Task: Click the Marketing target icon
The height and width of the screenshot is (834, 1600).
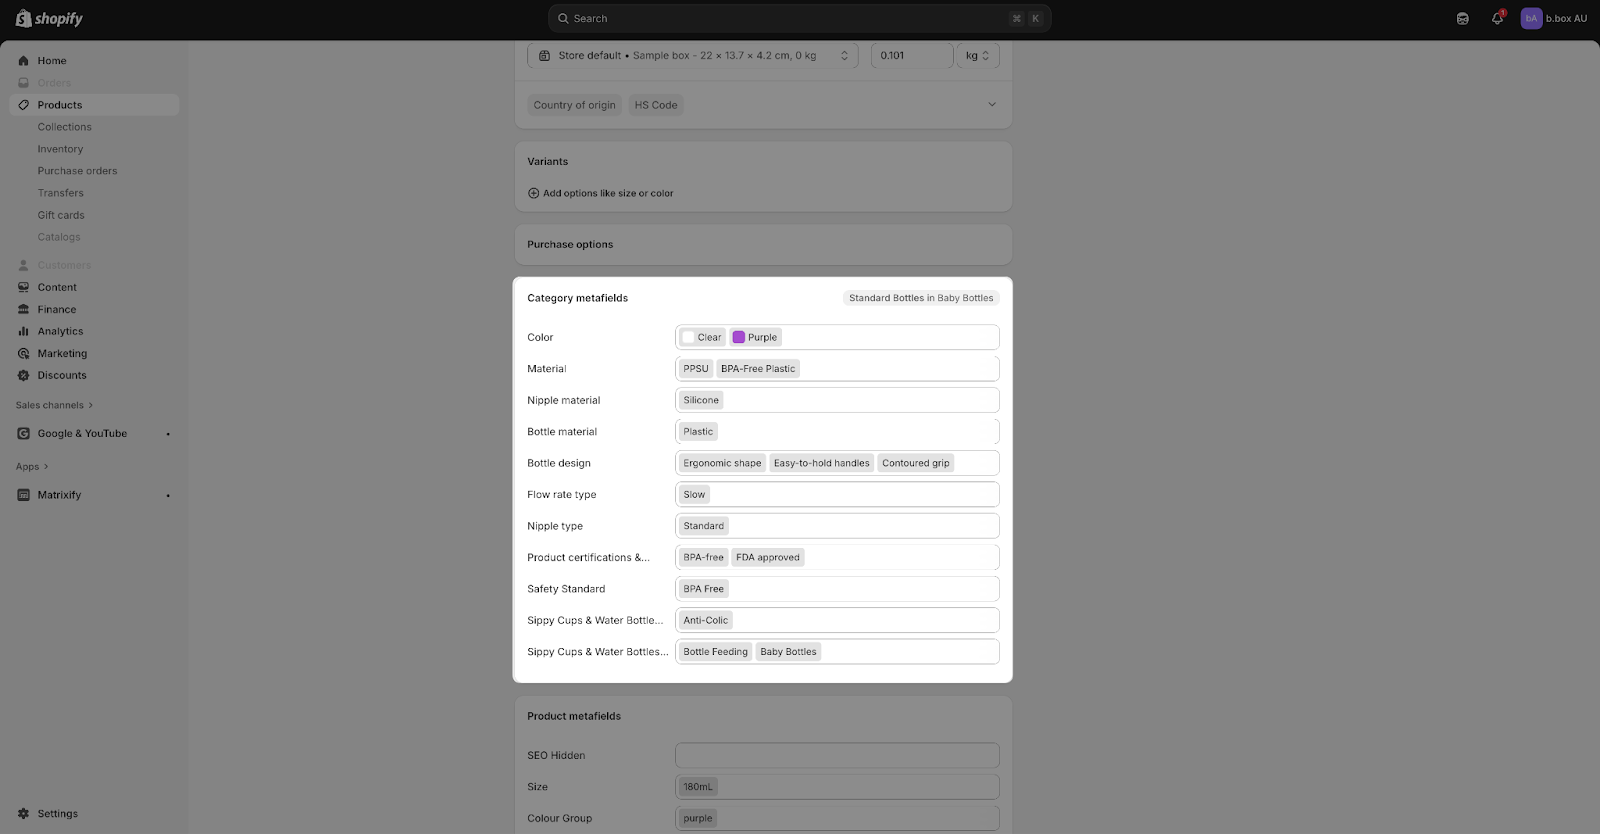Action: 24,354
